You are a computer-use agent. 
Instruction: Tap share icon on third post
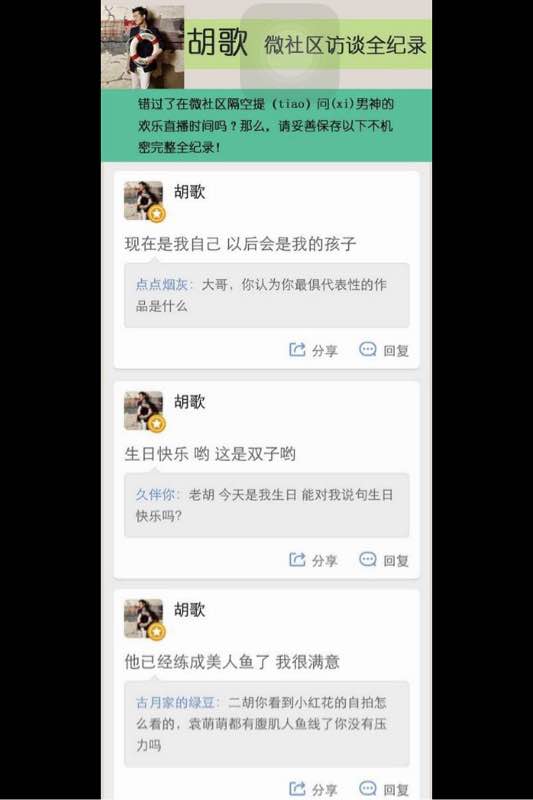(x=297, y=789)
